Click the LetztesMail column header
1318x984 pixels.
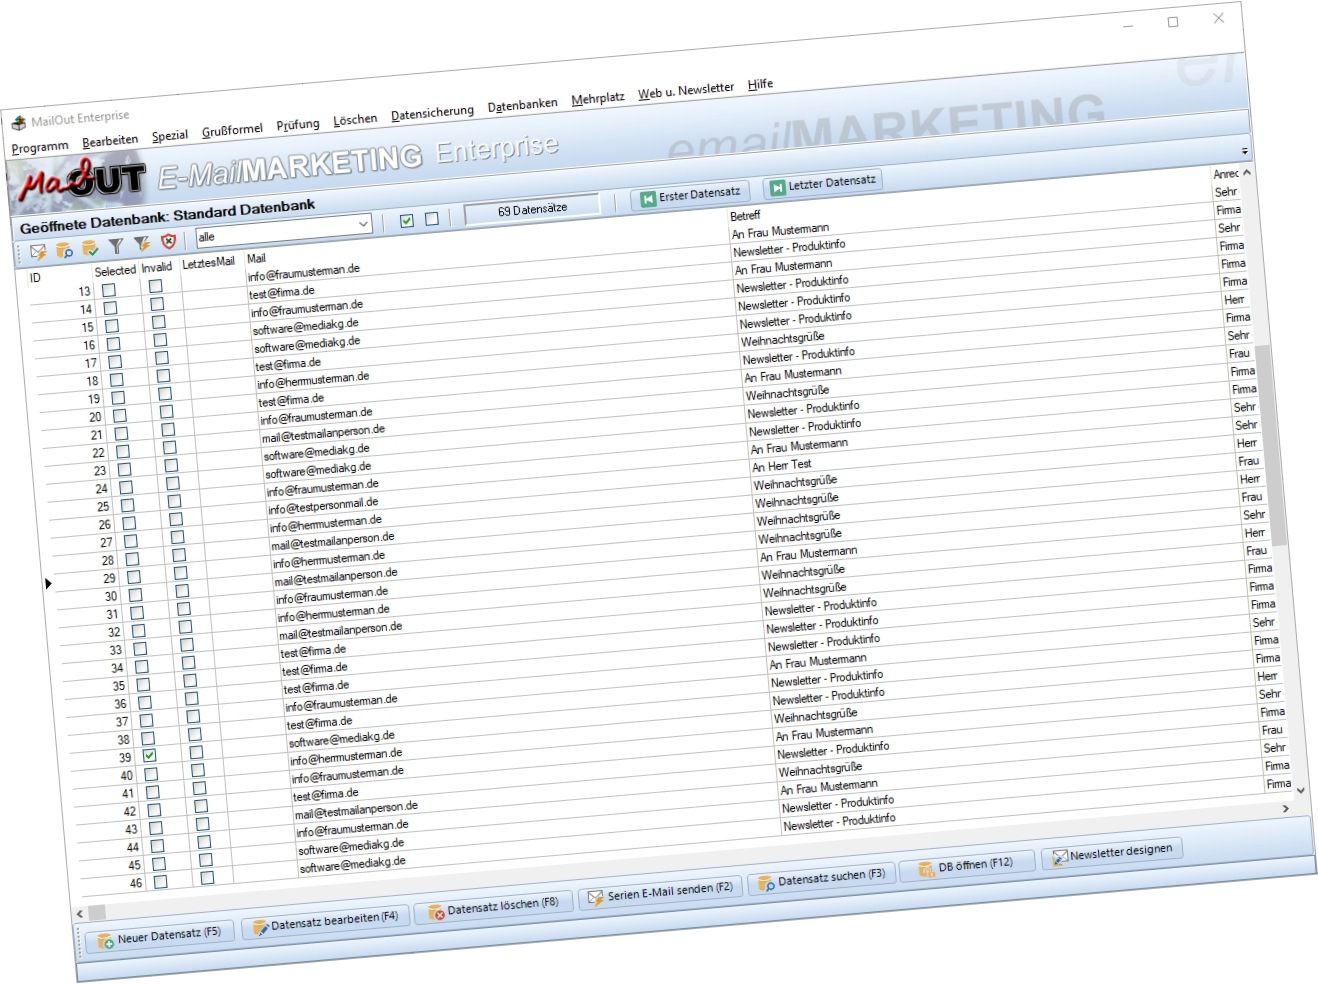(x=208, y=262)
